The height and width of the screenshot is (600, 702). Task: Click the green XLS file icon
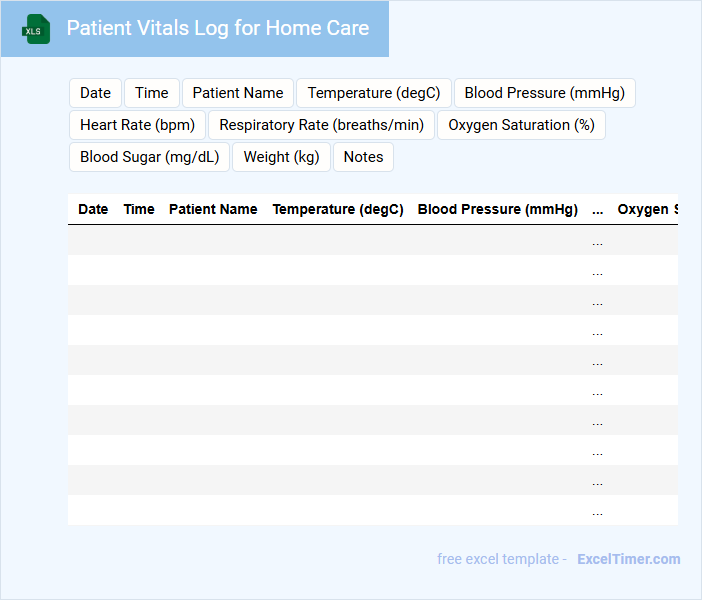point(37,29)
